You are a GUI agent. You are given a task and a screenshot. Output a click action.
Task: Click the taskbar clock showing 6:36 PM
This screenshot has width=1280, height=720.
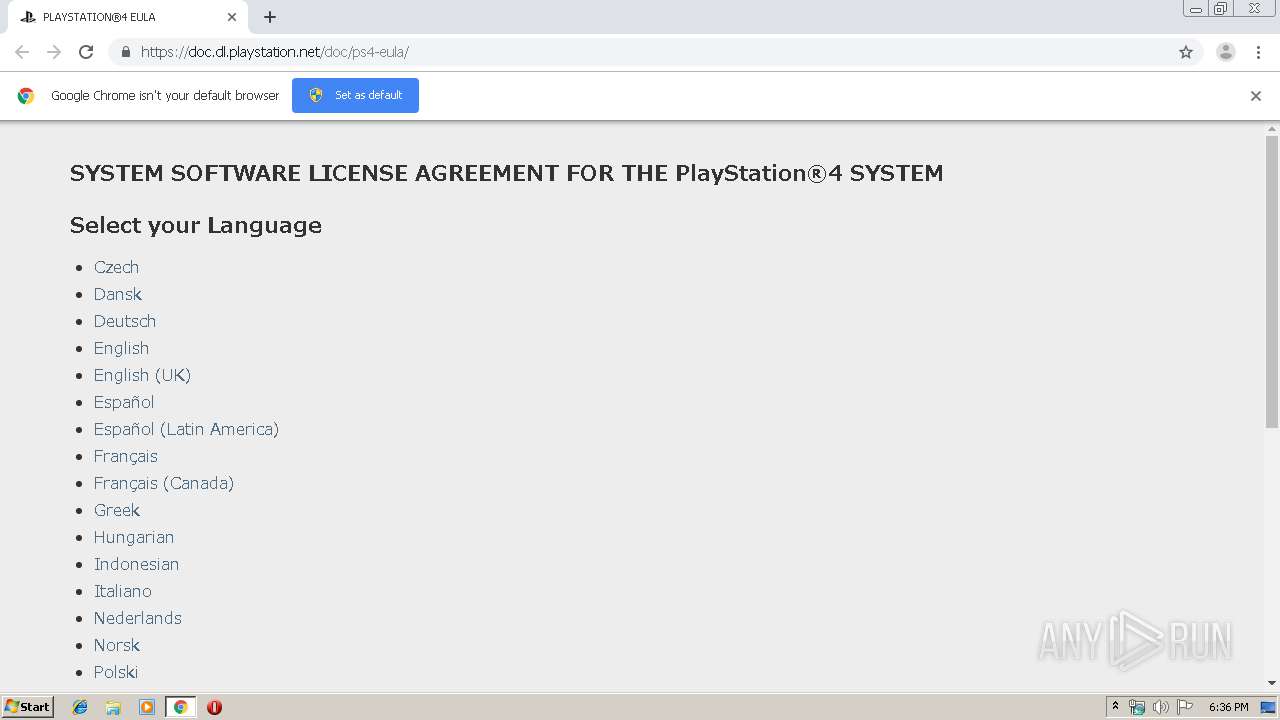pos(1228,707)
